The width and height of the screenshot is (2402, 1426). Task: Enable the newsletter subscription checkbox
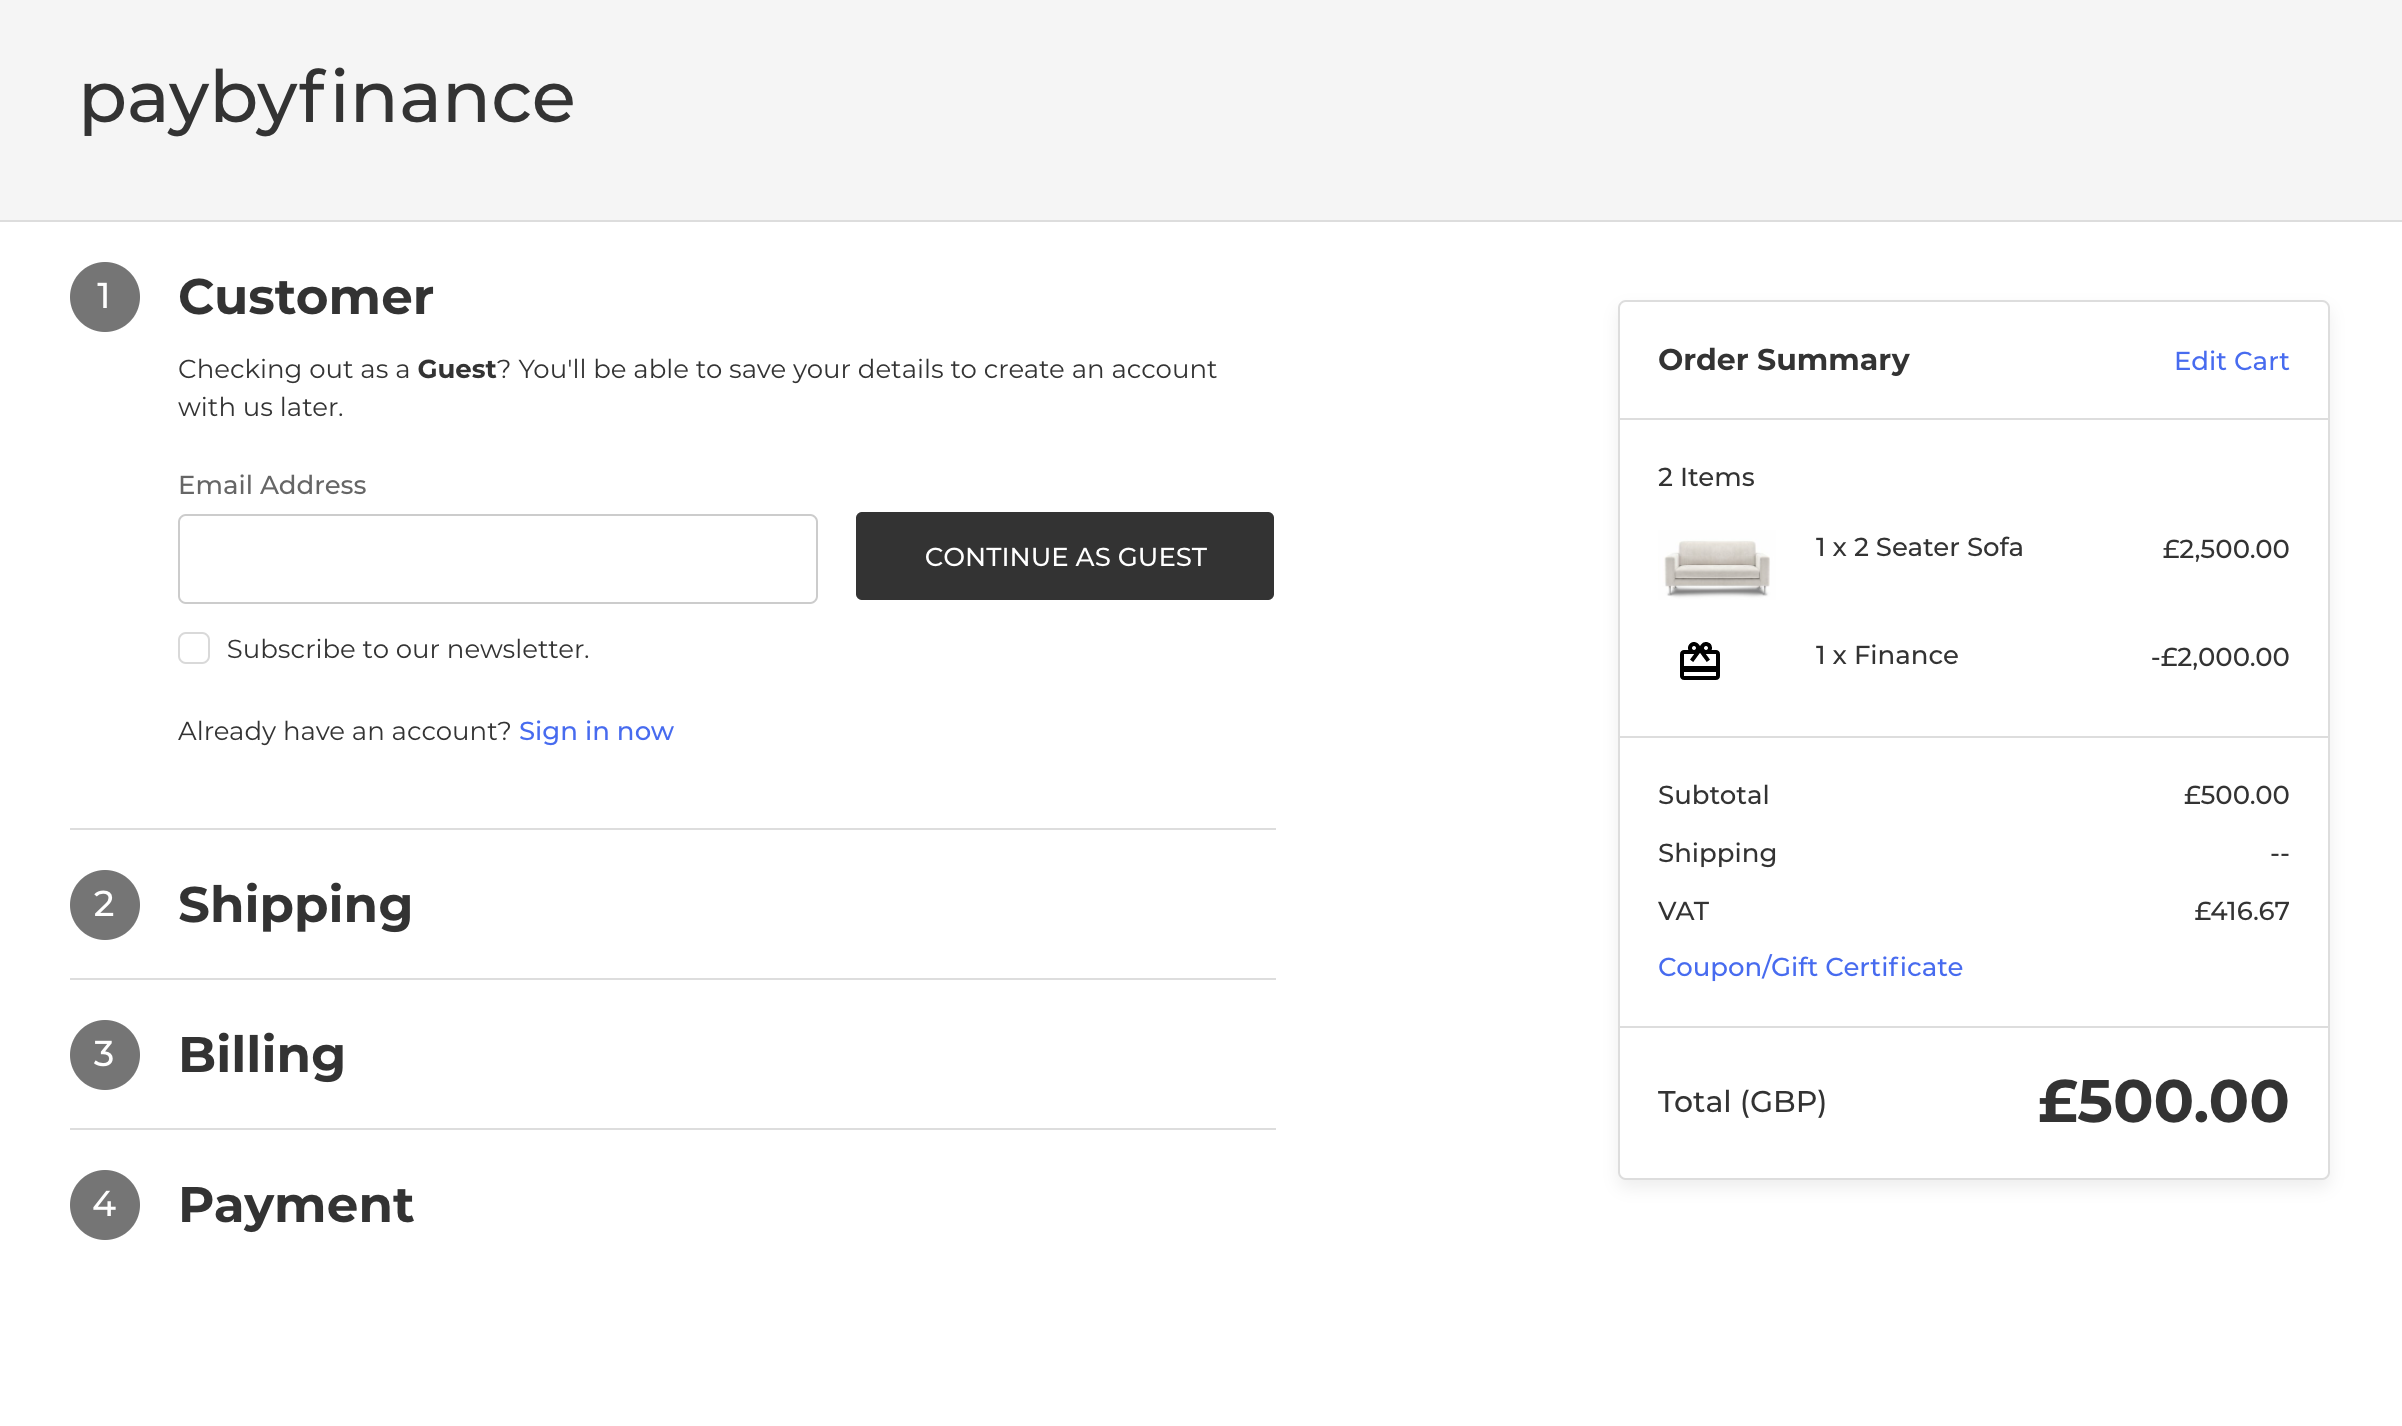(x=194, y=648)
